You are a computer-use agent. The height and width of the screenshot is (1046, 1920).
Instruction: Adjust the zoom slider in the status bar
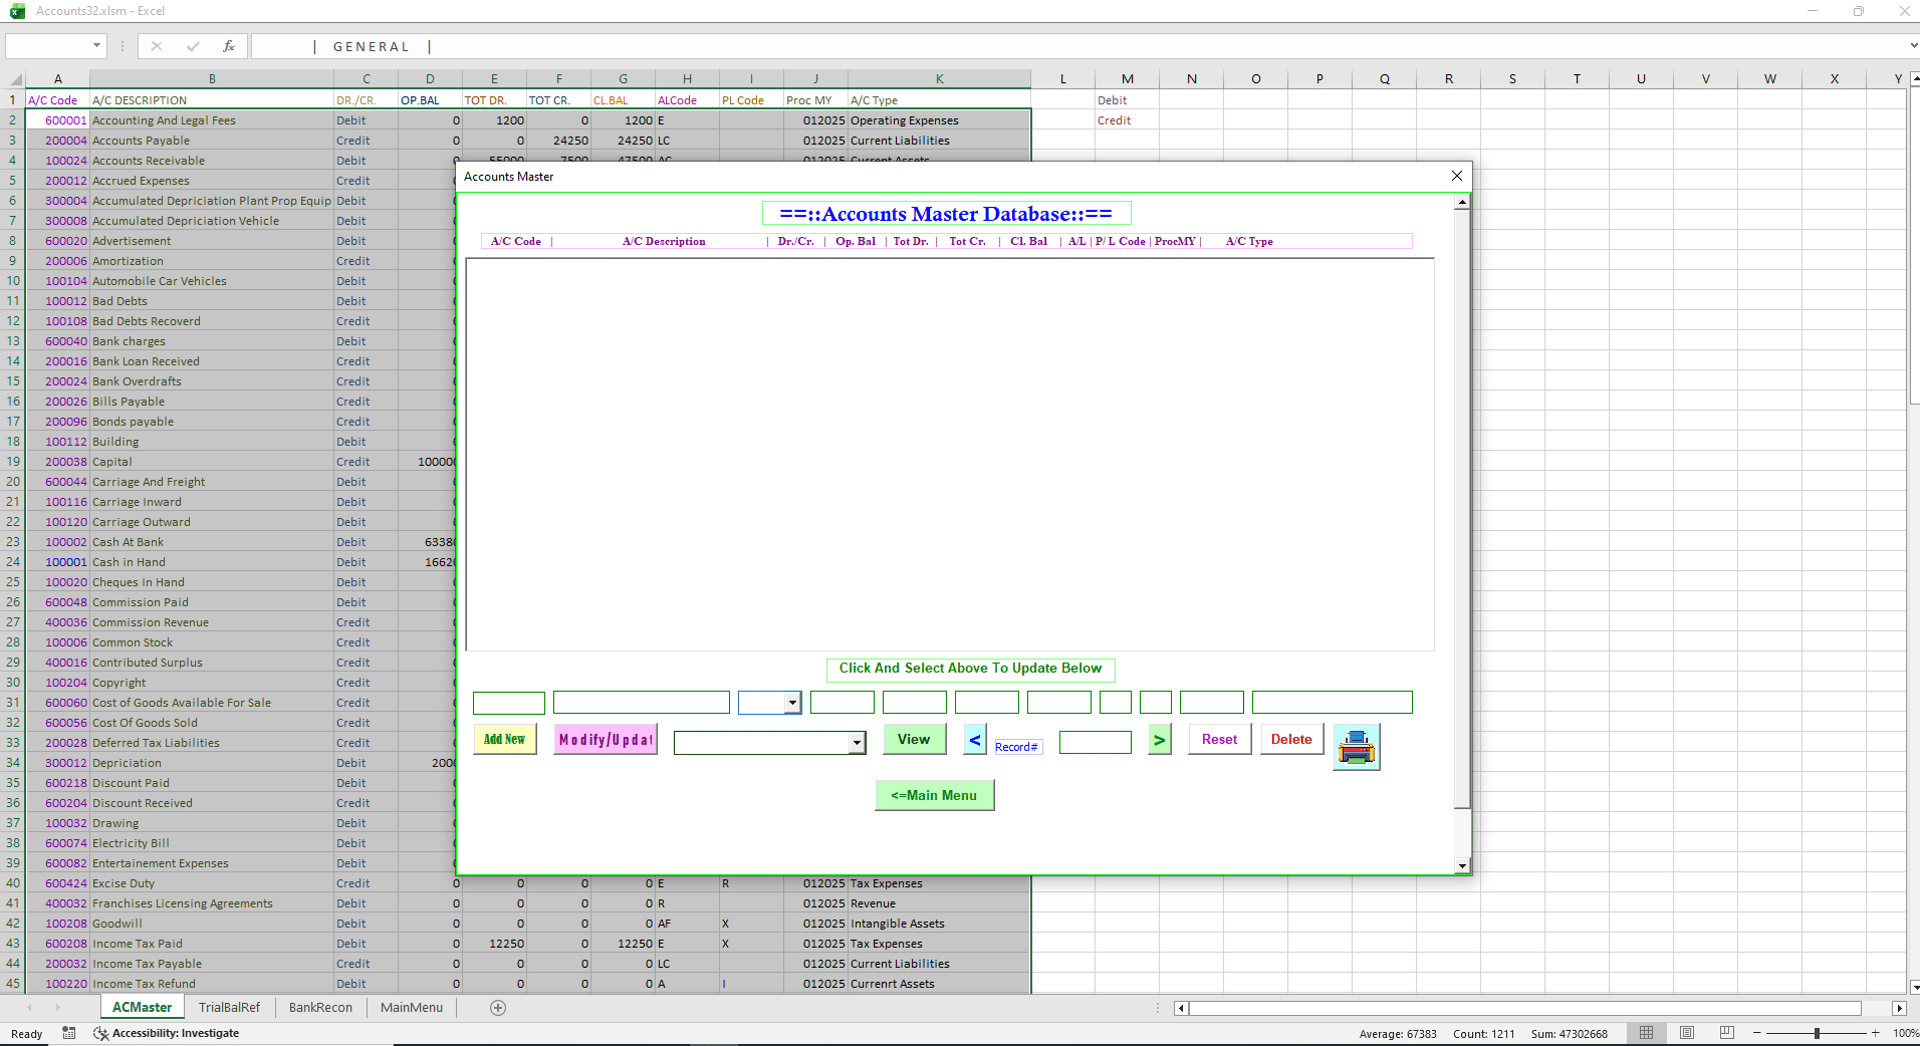pyautogui.click(x=1817, y=1033)
